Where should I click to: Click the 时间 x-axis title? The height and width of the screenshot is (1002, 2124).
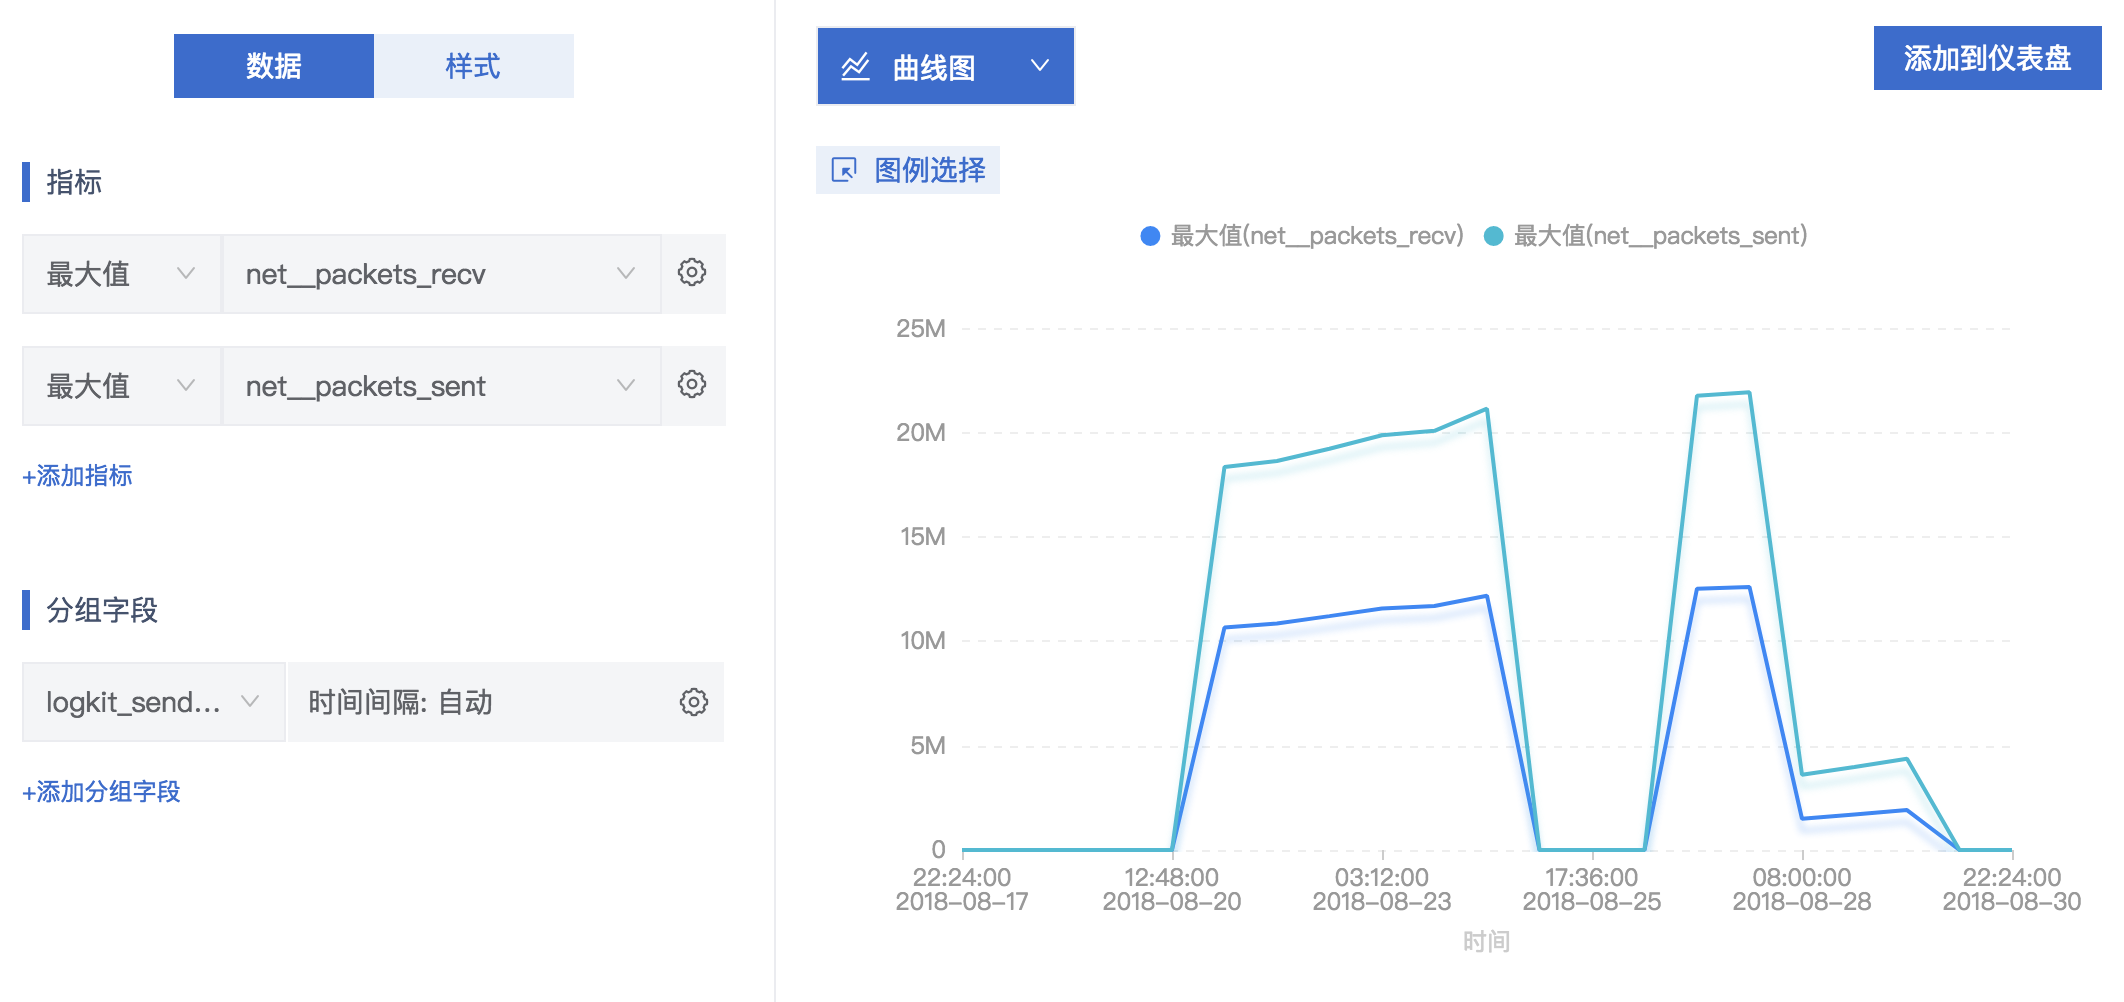click(x=1486, y=941)
